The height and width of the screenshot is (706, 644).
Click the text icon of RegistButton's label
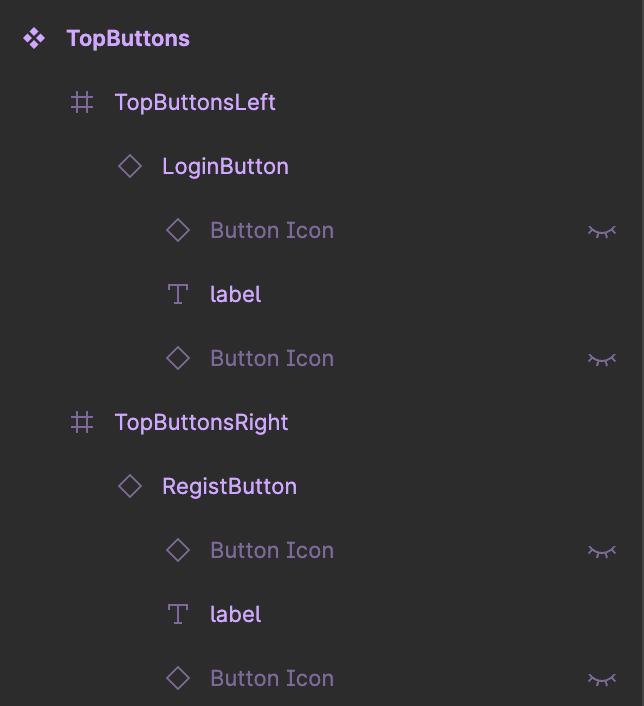click(x=178, y=614)
